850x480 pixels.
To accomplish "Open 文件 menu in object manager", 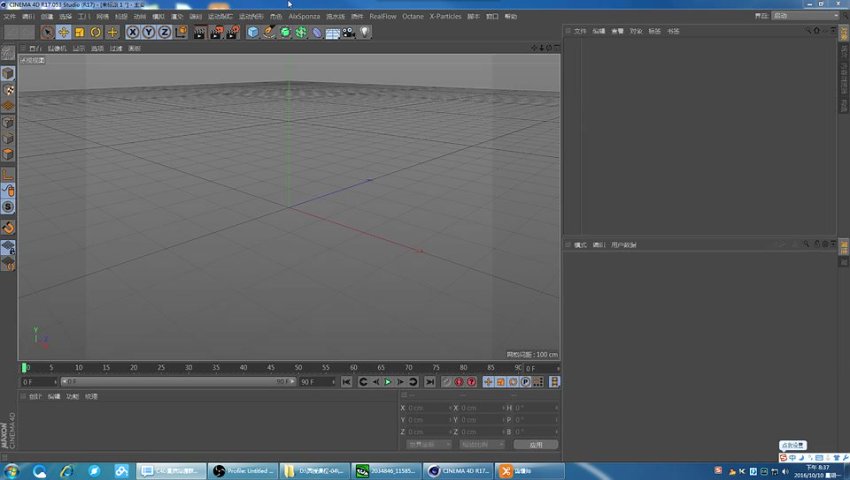I will pos(580,31).
